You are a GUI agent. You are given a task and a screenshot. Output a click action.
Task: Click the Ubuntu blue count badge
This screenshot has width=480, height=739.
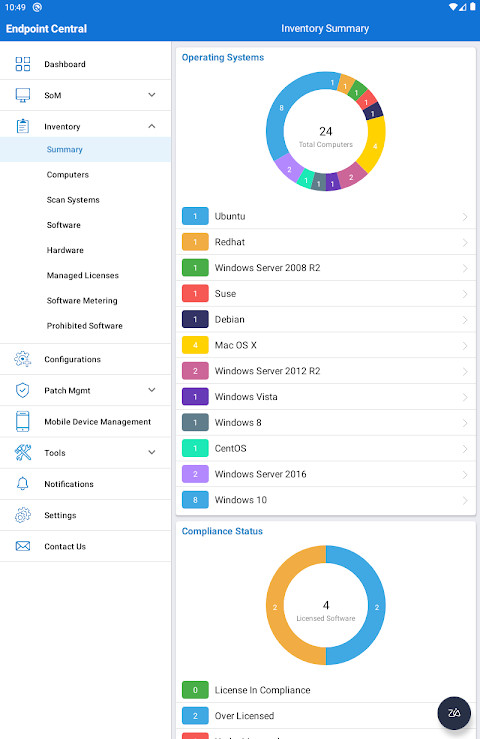195,216
